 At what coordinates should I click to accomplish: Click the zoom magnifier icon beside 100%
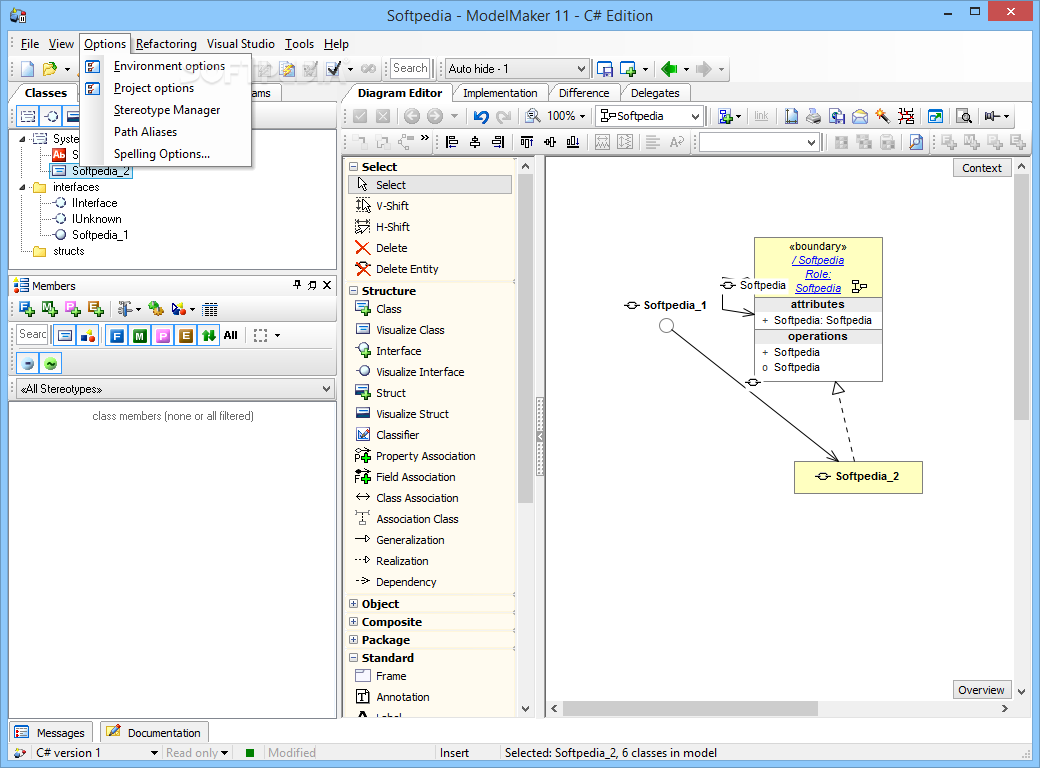tap(533, 117)
